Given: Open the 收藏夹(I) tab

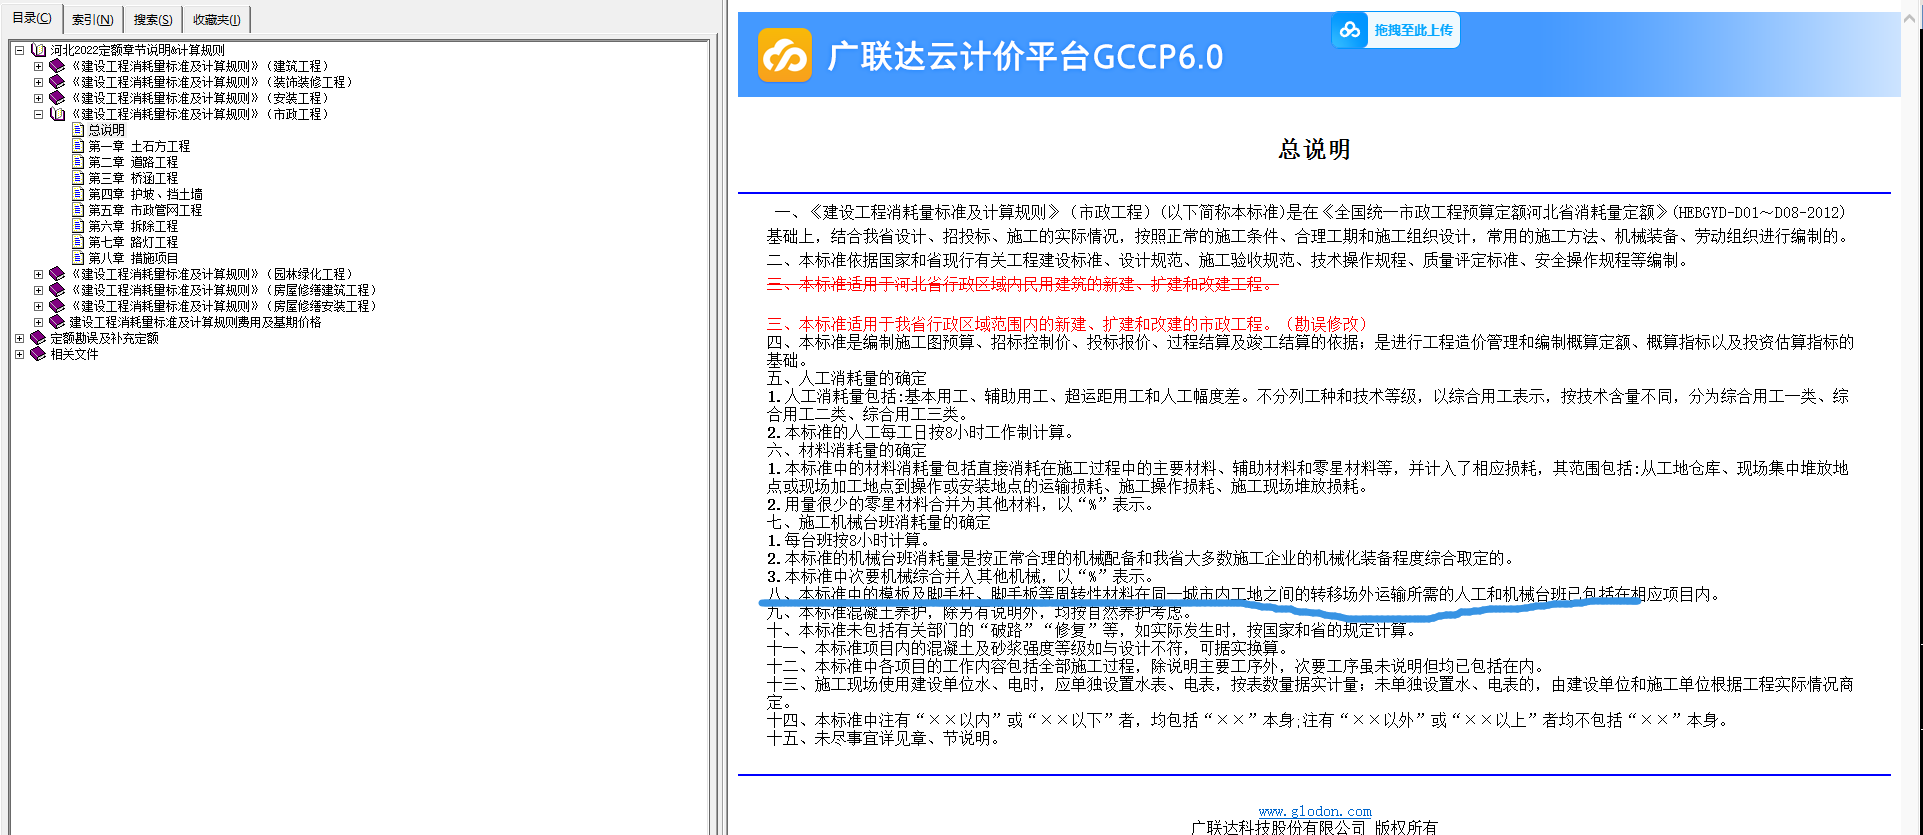Looking at the screenshot, I should [216, 19].
